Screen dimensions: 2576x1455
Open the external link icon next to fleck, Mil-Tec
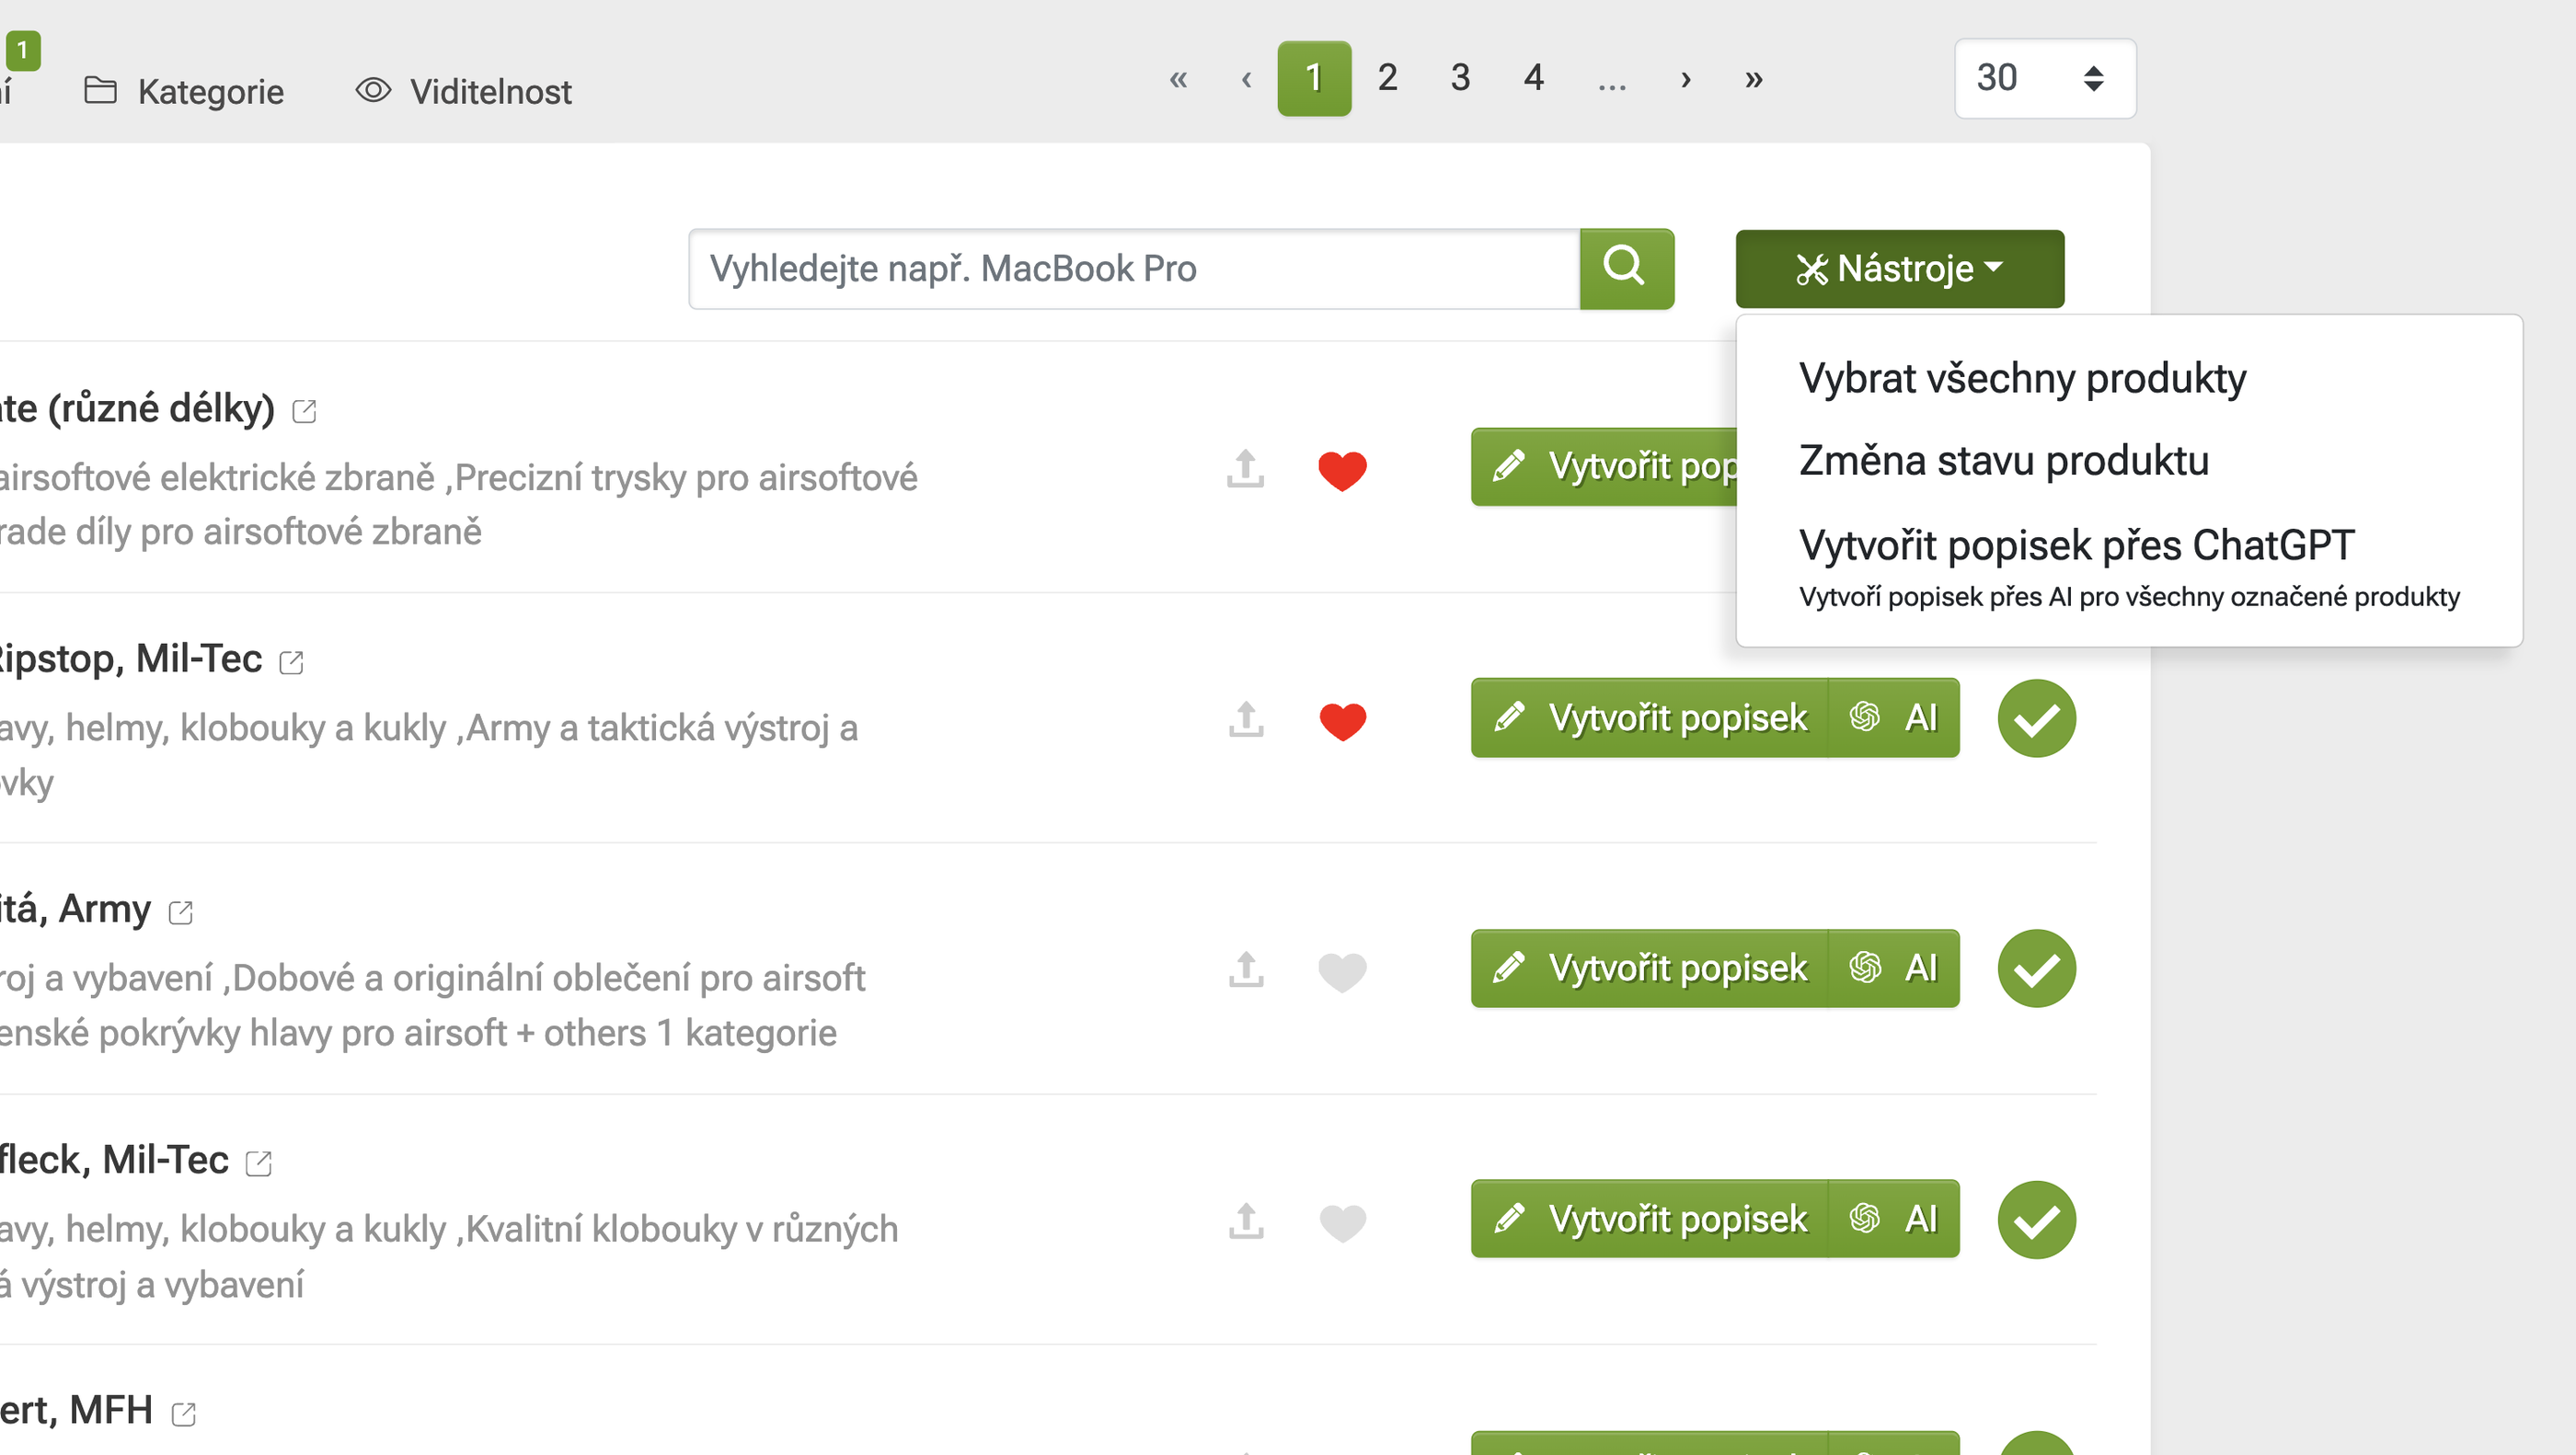(259, 1163)
